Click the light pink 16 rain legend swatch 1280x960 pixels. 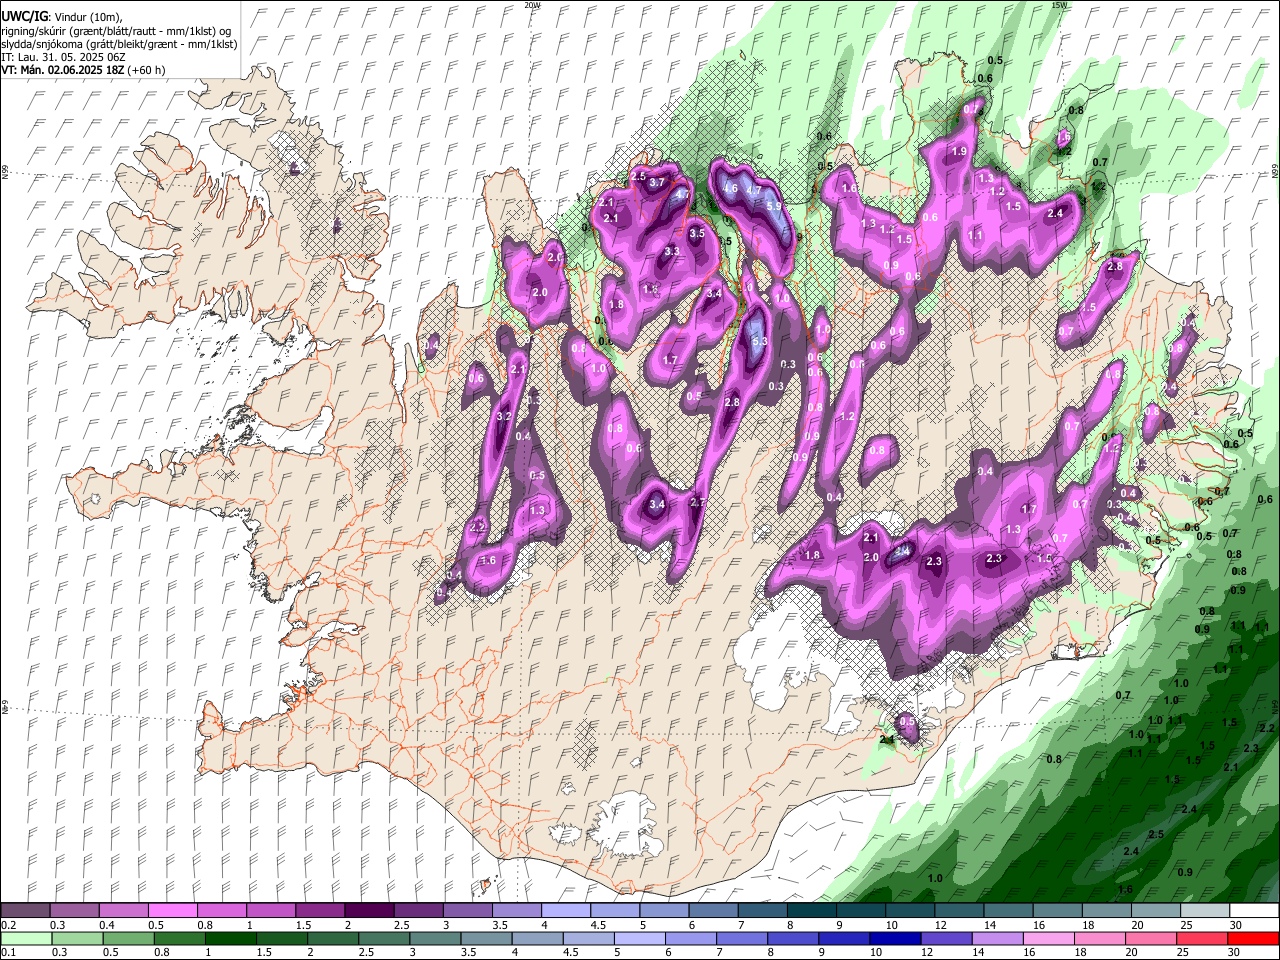[1048, 938]
